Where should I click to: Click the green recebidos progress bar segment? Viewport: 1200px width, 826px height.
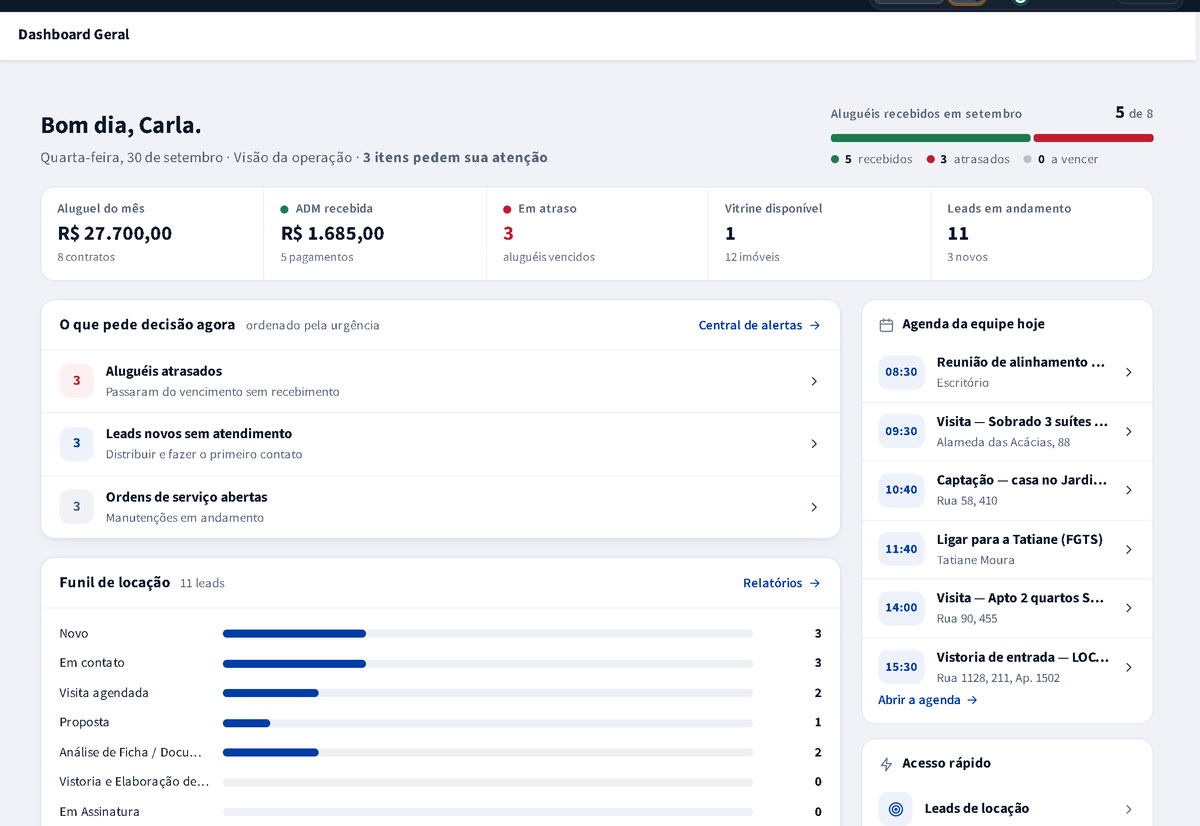930,138
